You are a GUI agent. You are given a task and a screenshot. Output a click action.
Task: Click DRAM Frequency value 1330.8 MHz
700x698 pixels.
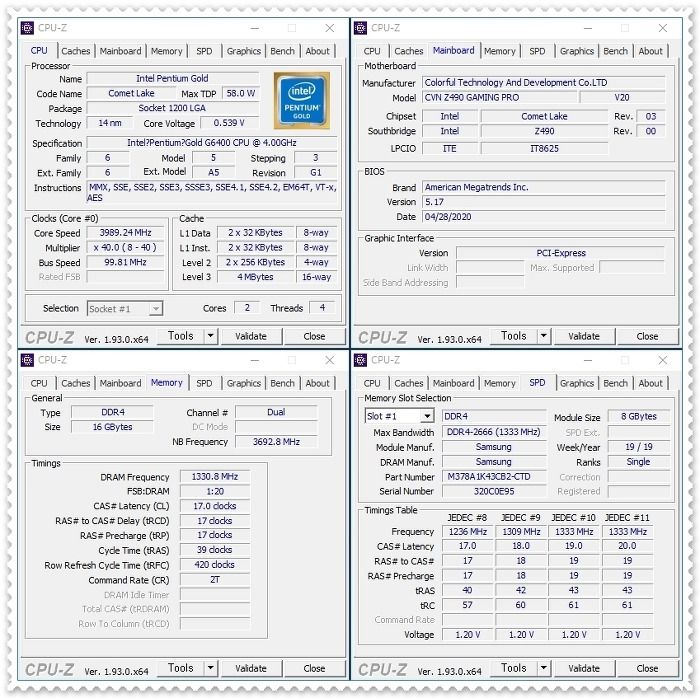[x=215, y=477]
